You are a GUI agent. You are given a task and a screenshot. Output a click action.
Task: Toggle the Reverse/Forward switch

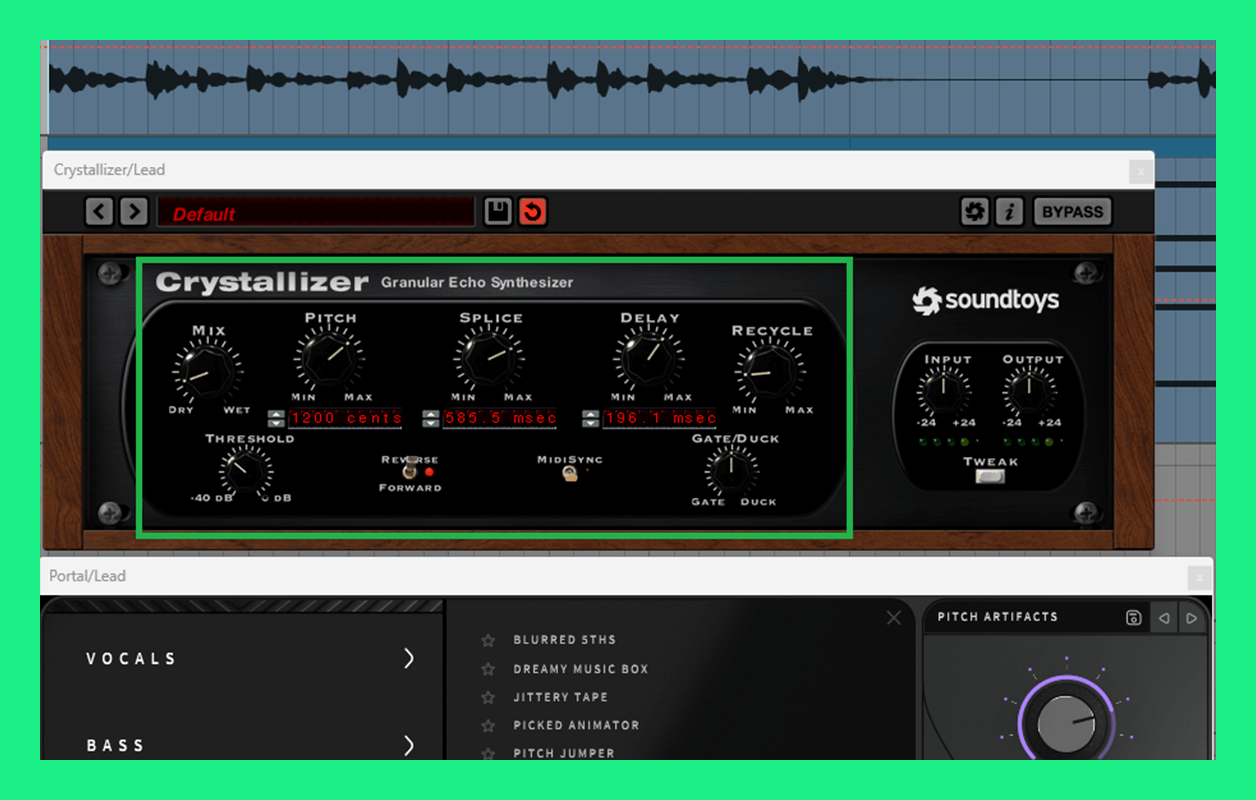point(409,468)
